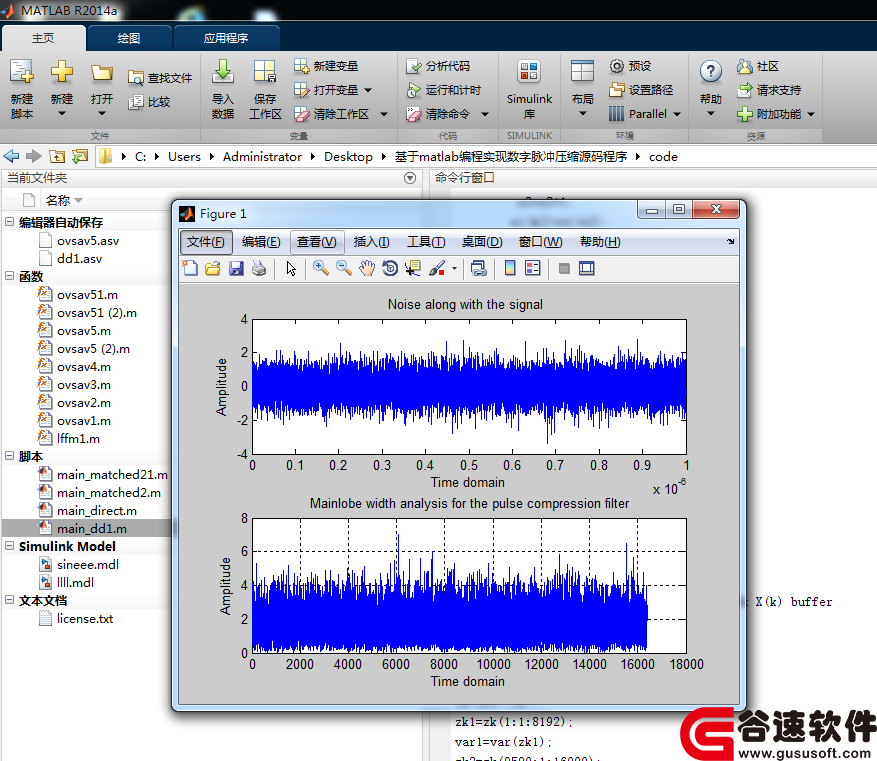Screen dimensions: 877x761
Task: Select the Data Cursor tool in Figure 1
Action: (413, 268)
